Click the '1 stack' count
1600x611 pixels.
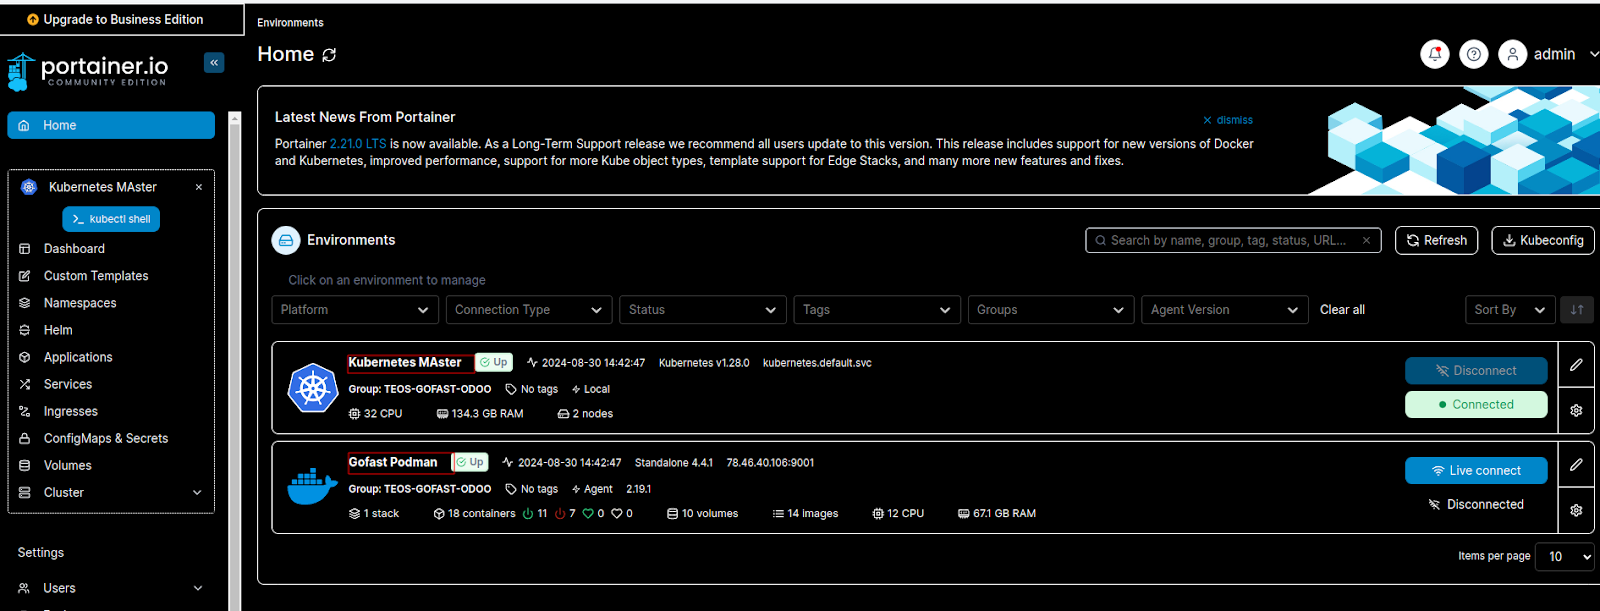point(374,514)
